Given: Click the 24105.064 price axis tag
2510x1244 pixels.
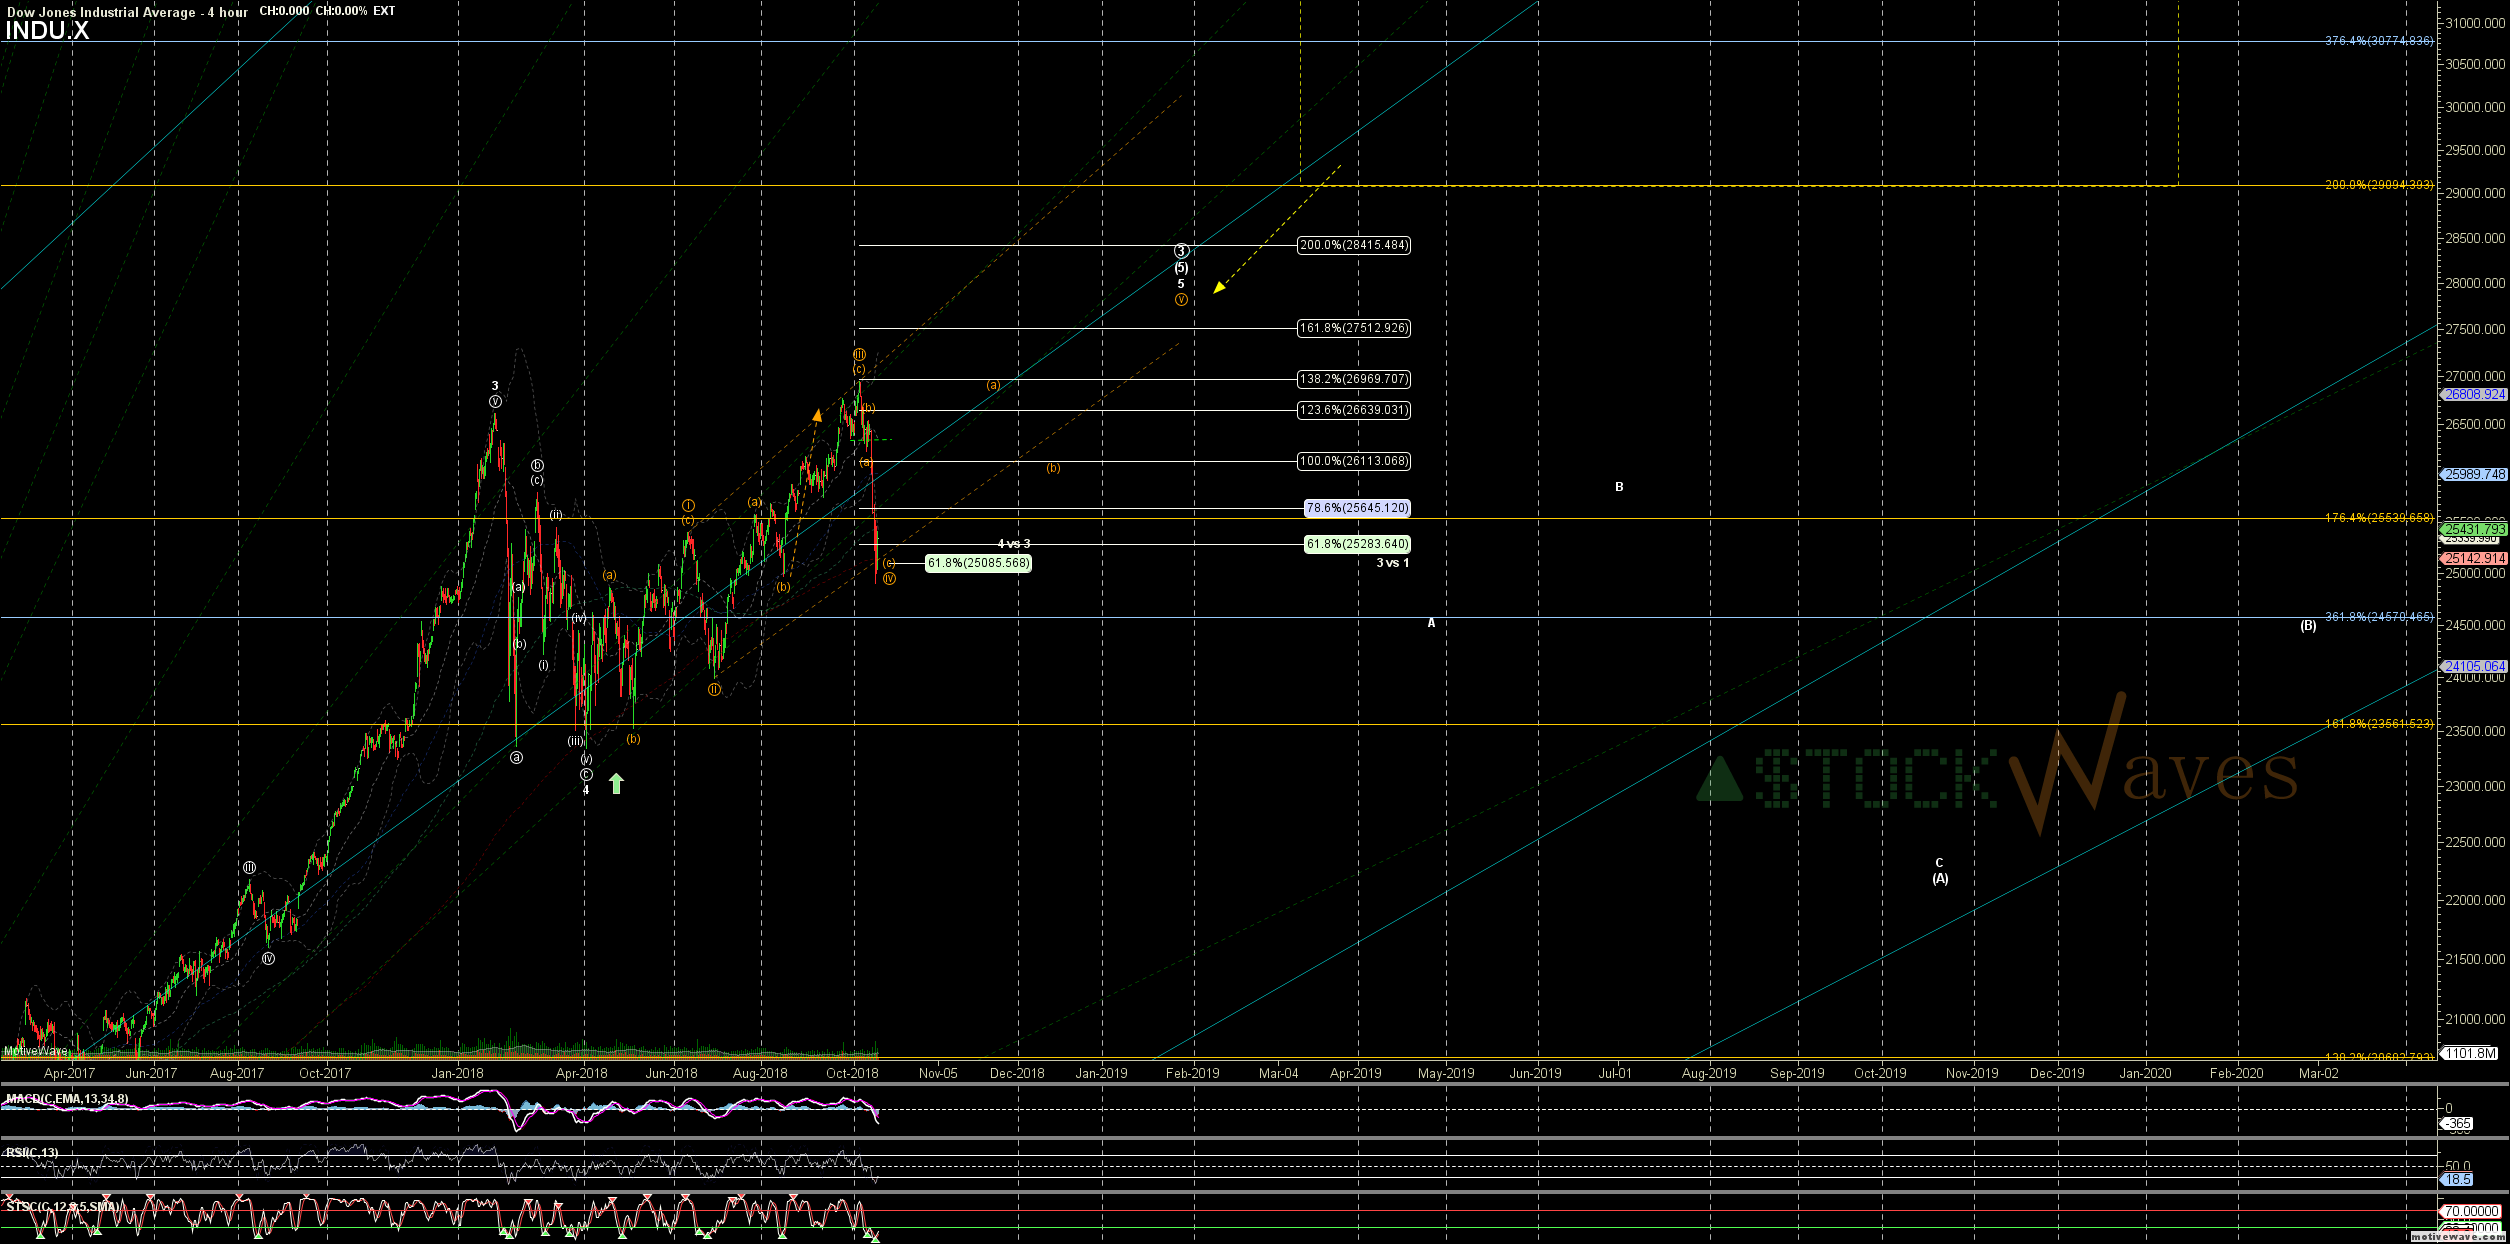Looking at the screenshot, I should [x=2475, y=667].
